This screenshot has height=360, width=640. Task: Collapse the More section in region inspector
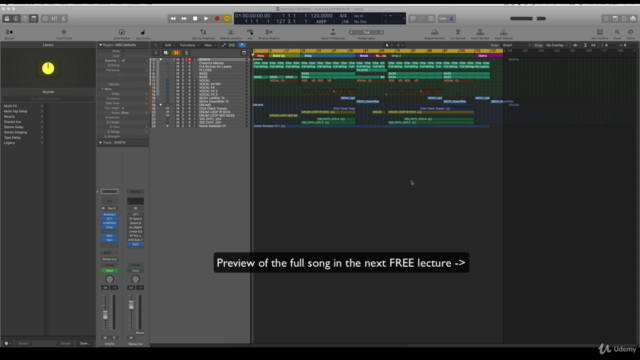click(x=102, y=89)
